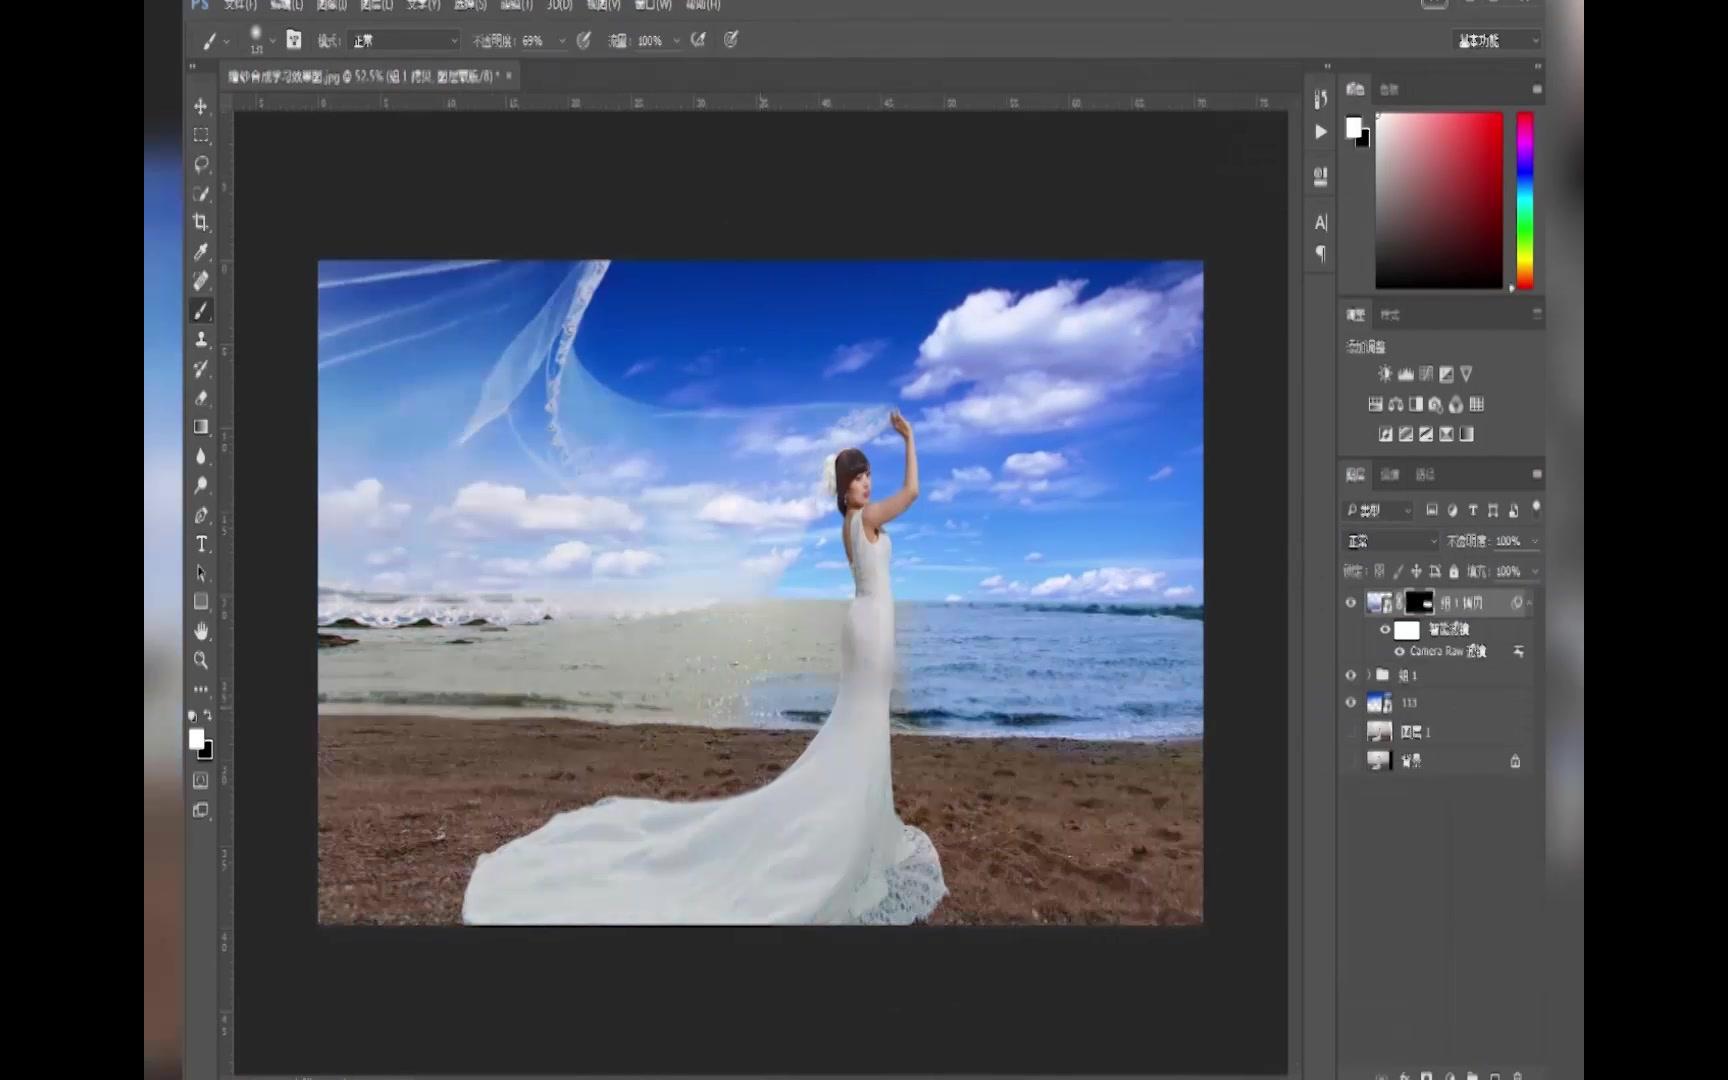Select the Brush tool in toolbox

[x=201, y=311]
